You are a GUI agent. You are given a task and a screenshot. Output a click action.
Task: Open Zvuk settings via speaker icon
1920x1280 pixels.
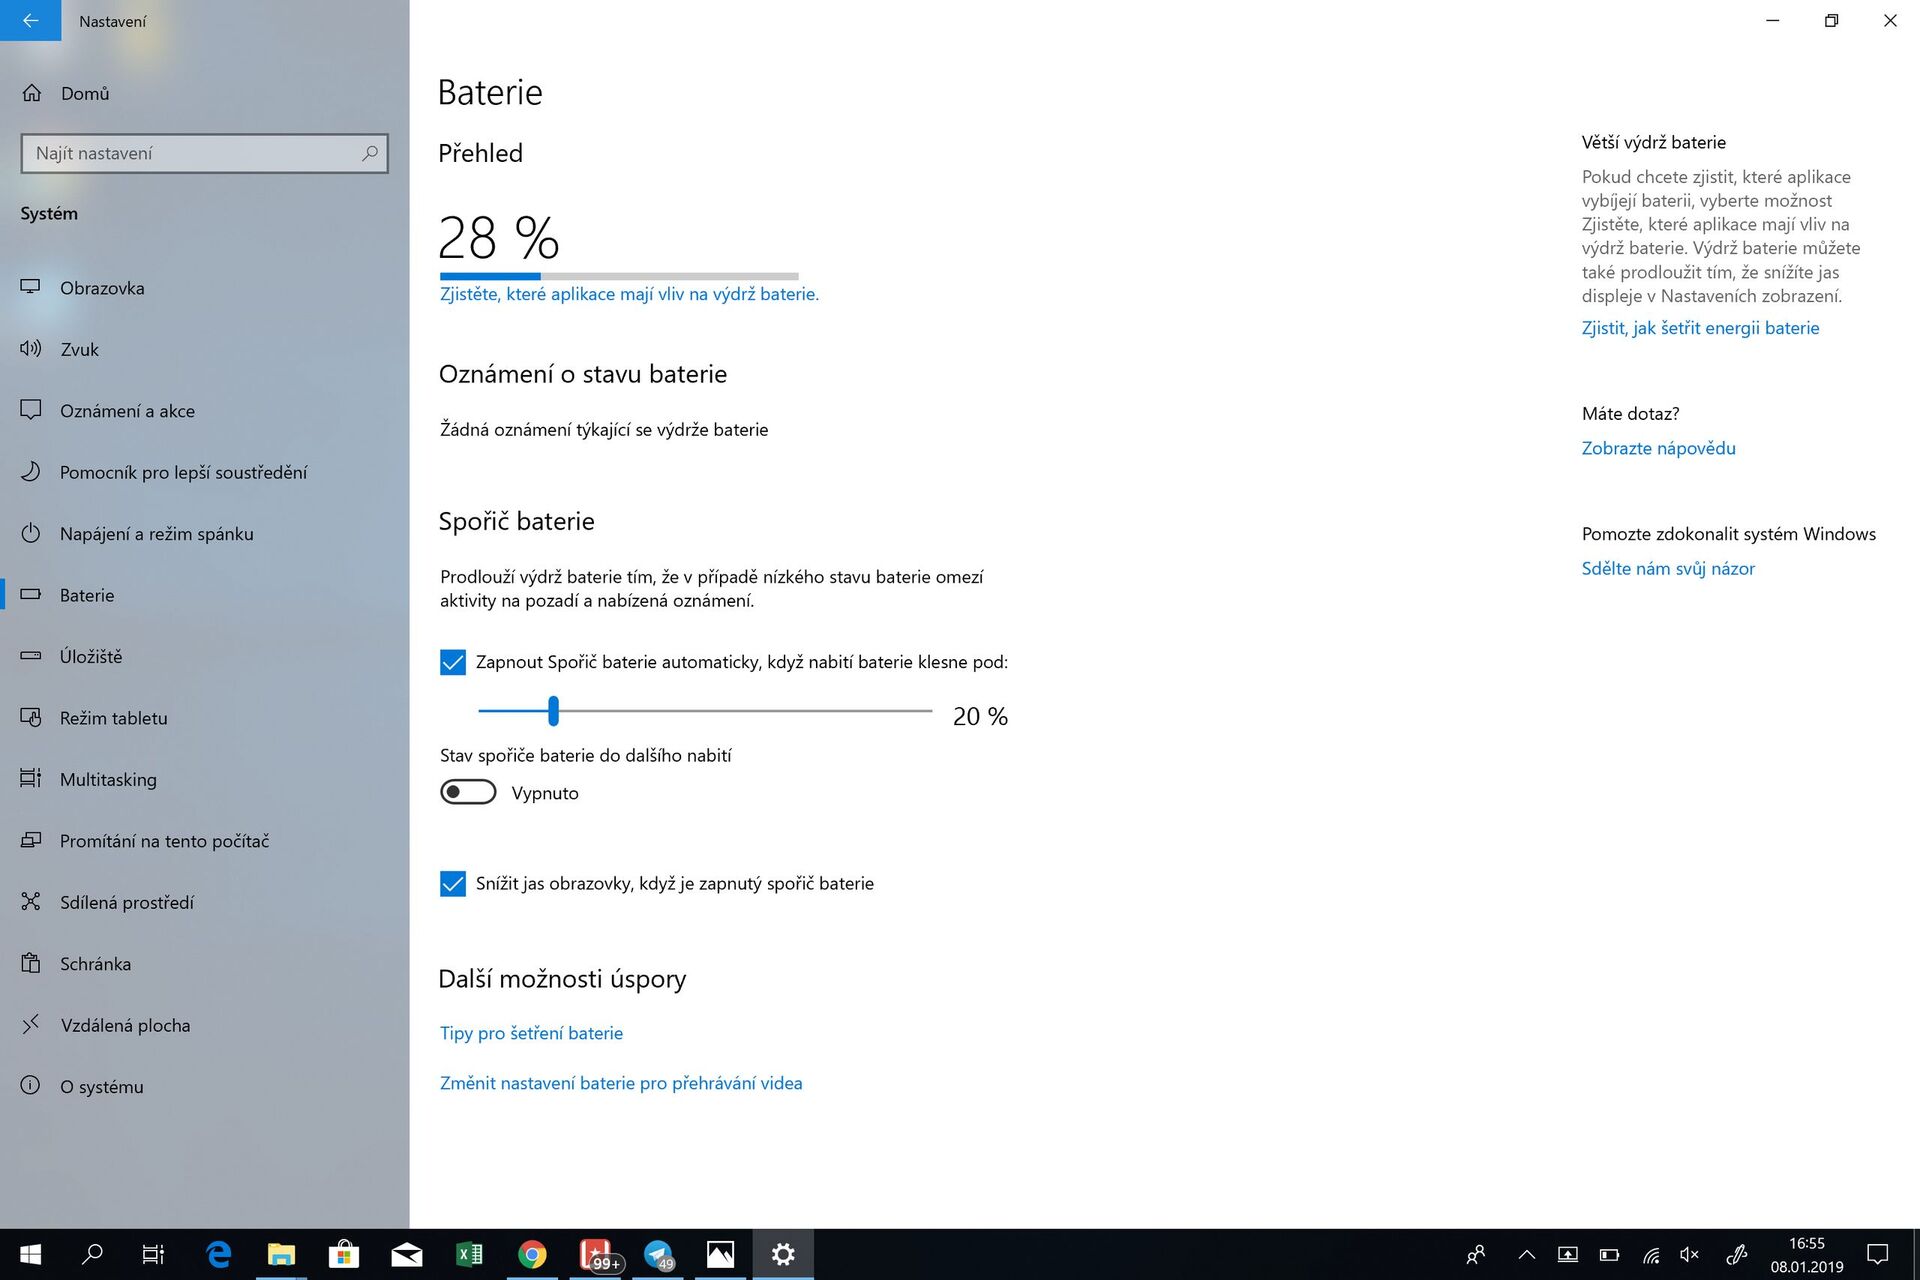pos(31,349)
